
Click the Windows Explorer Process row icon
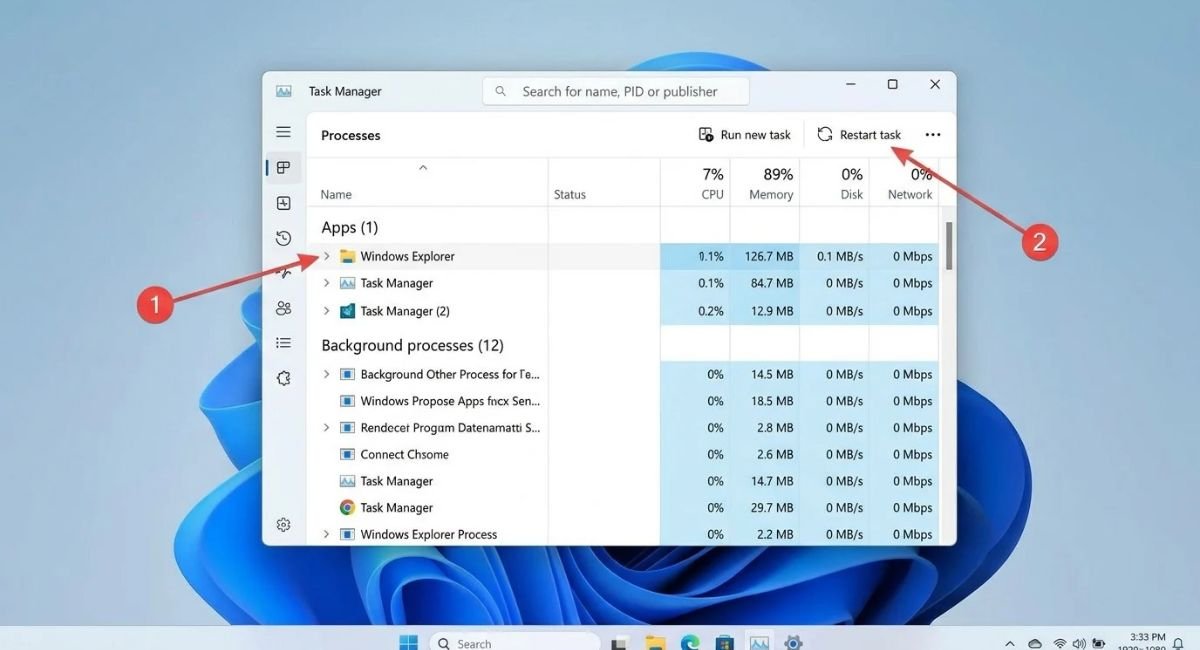point(347,534)
